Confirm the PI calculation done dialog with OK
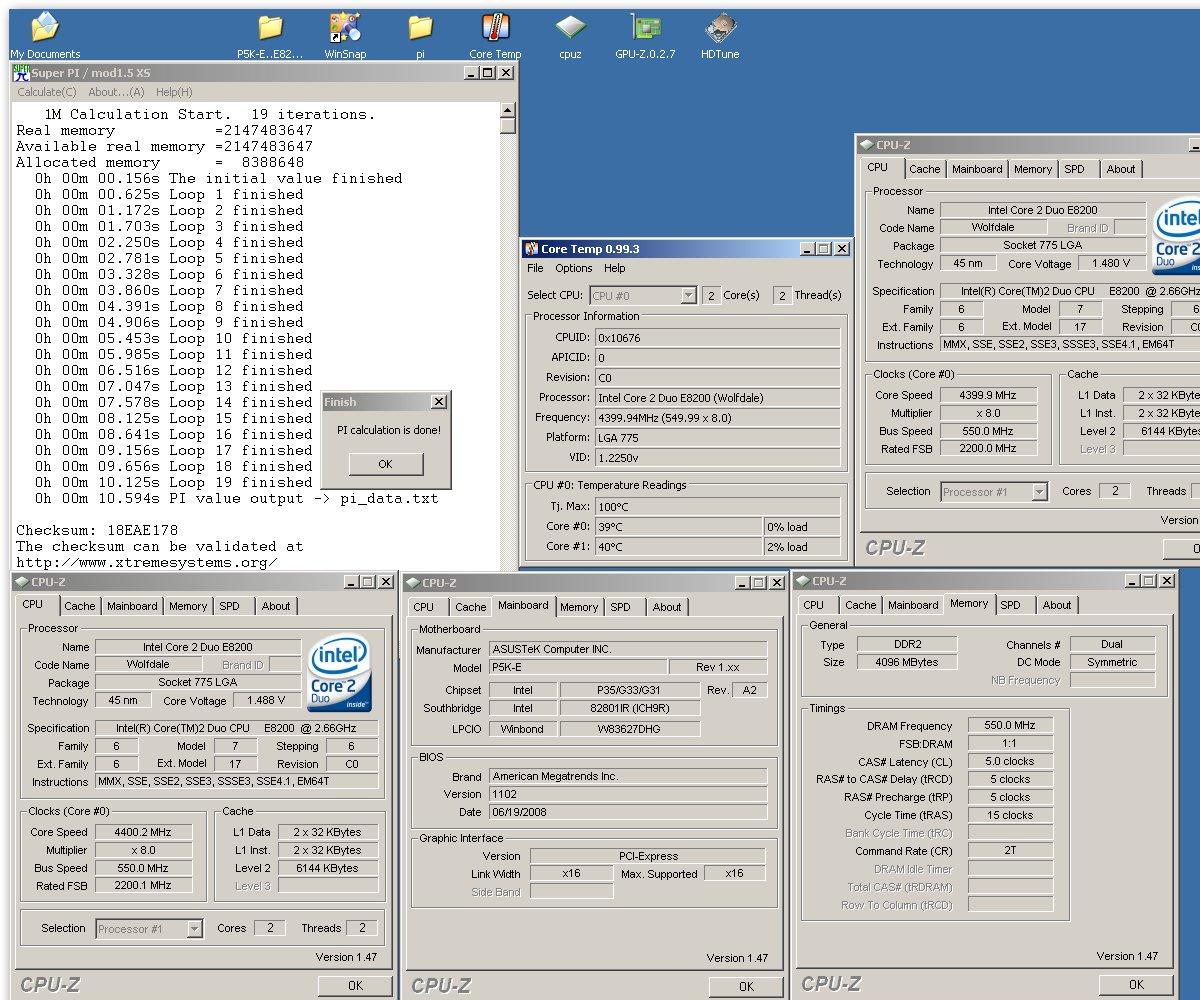This screenshot has width=1200, height=1000. 386,464
